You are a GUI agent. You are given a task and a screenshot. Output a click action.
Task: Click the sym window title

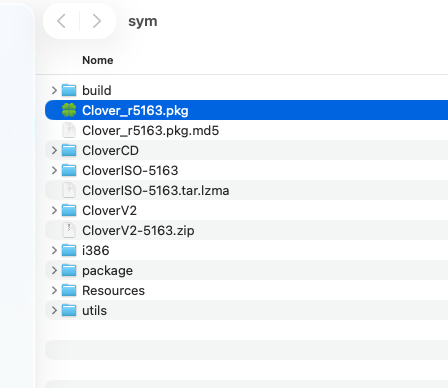143,22
